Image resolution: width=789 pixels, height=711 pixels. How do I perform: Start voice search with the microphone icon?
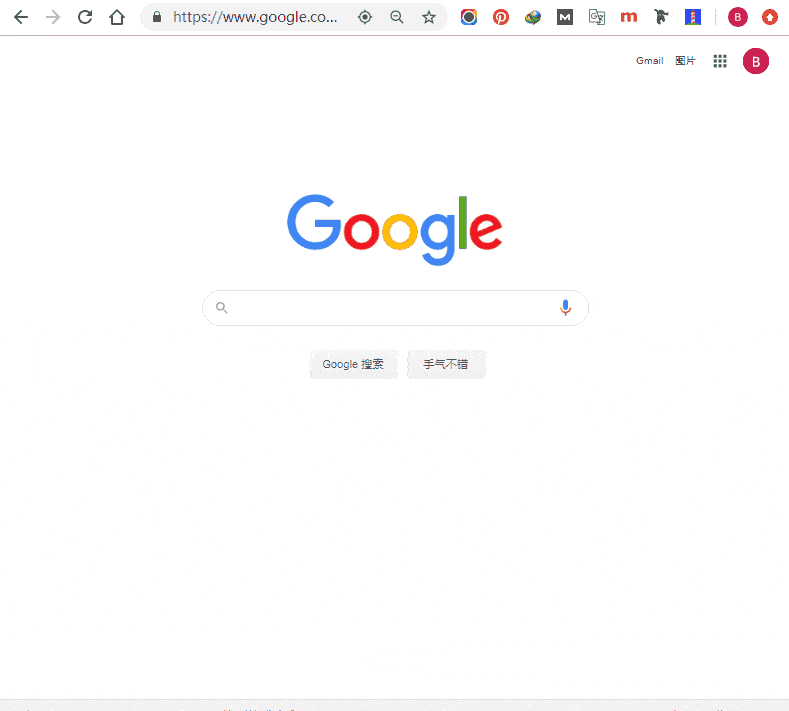[566, 307]
